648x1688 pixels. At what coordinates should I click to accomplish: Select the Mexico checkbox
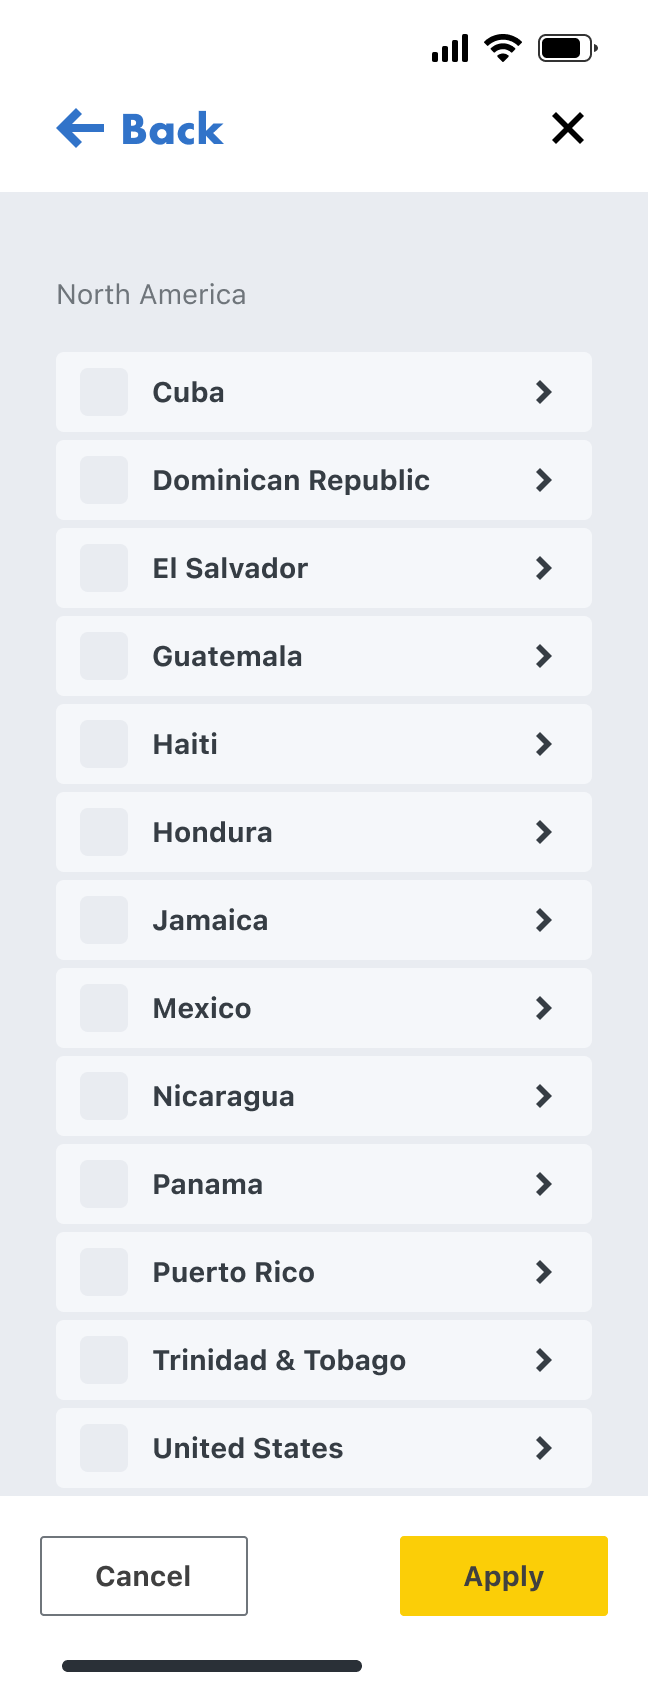click(x=104, y=1008)
